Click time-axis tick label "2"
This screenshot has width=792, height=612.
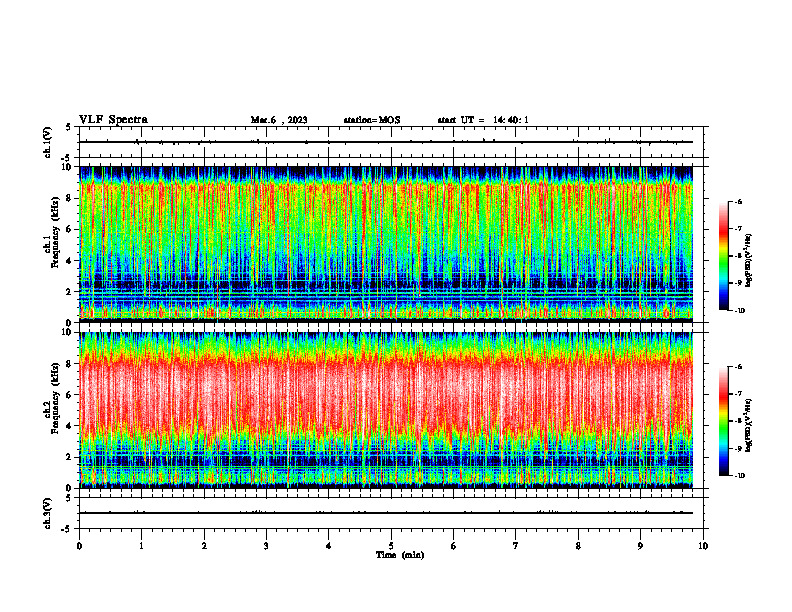pyautogui.click(x=204, y=546)
